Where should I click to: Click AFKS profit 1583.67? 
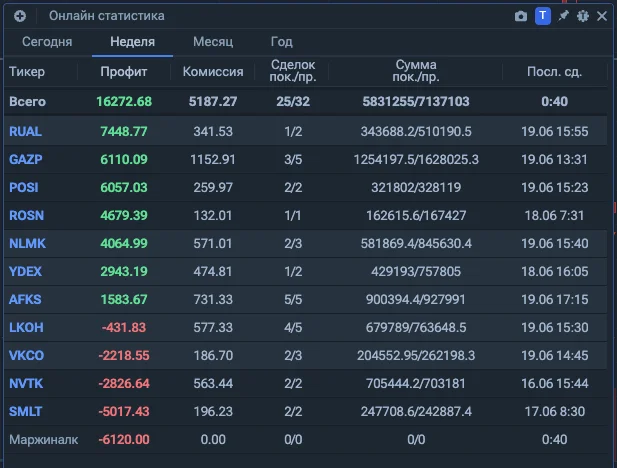coord(124,300)
